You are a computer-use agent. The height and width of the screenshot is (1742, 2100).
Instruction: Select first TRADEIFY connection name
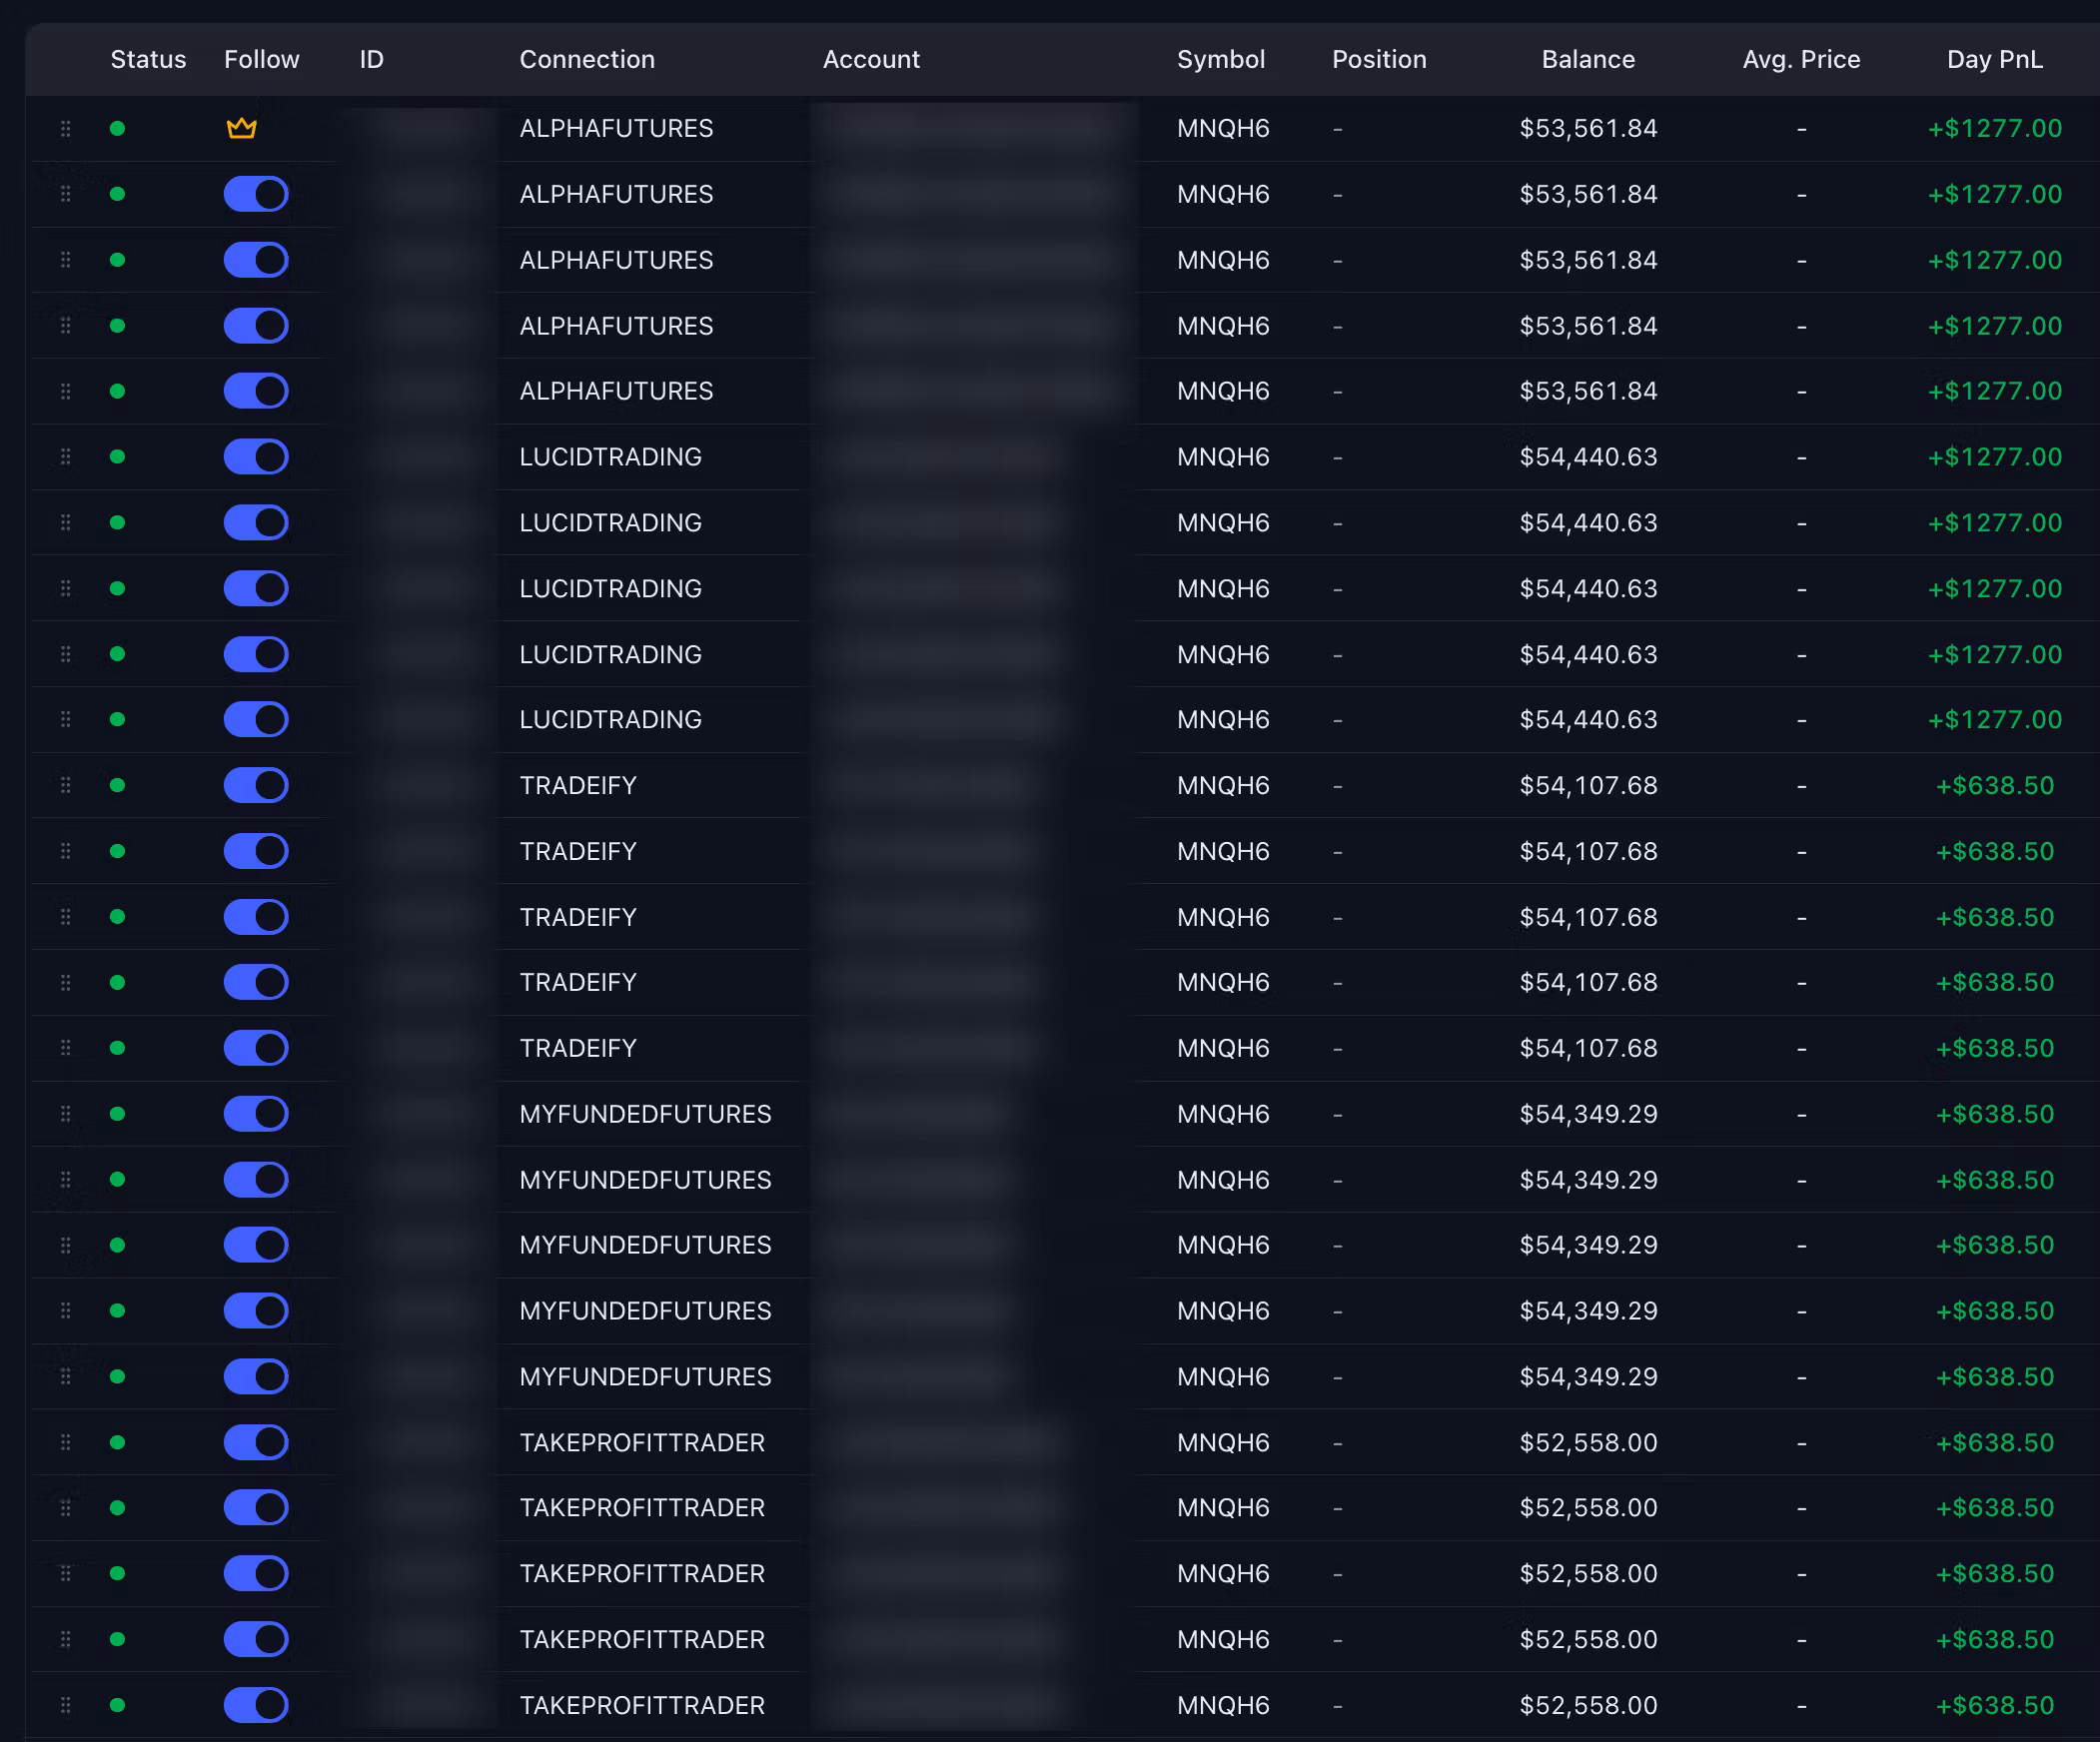(578, 785)
